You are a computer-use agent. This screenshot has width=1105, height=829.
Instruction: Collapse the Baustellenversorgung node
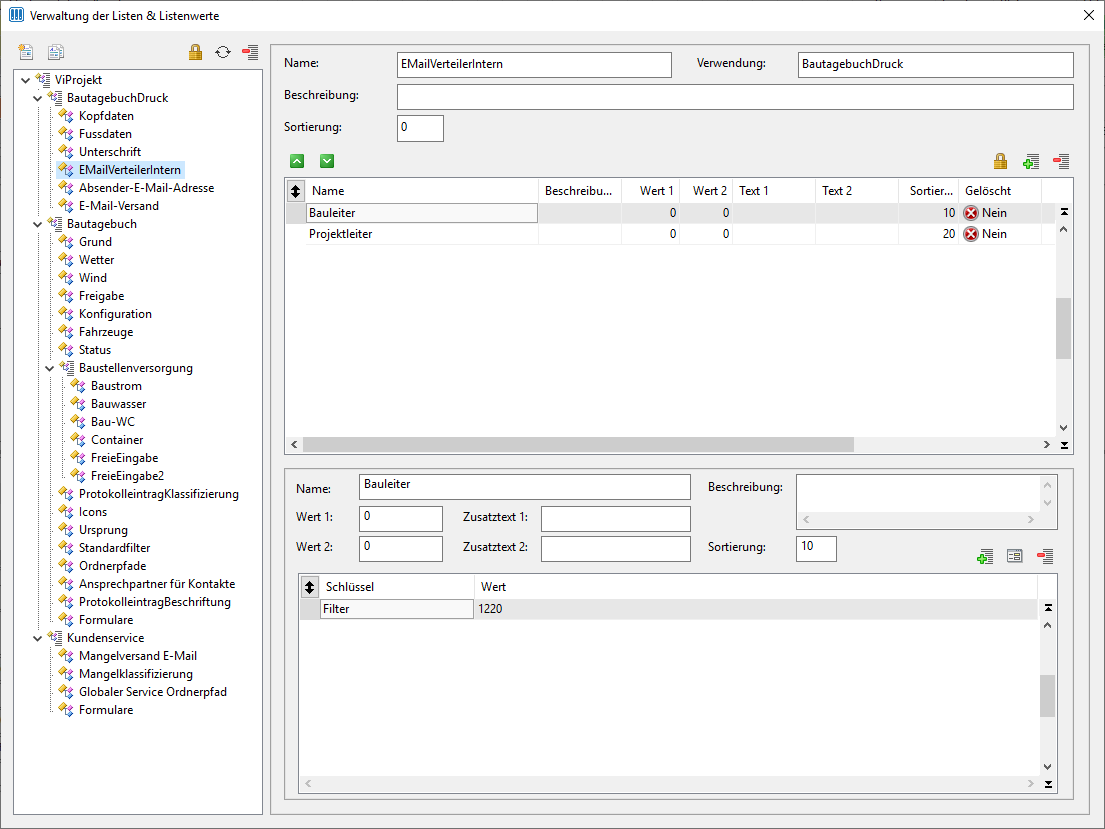(x=49, y=368)
